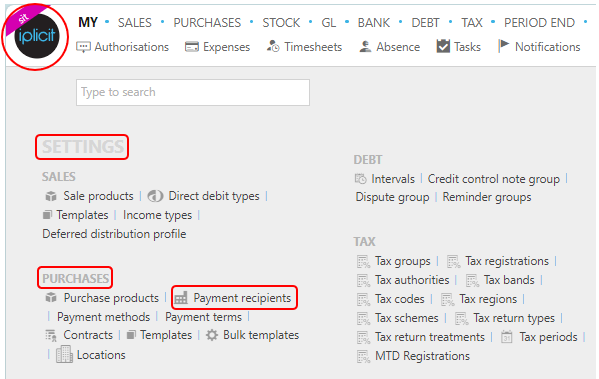
Task: Click the Contracts document icon
Action: click(51, 335)
